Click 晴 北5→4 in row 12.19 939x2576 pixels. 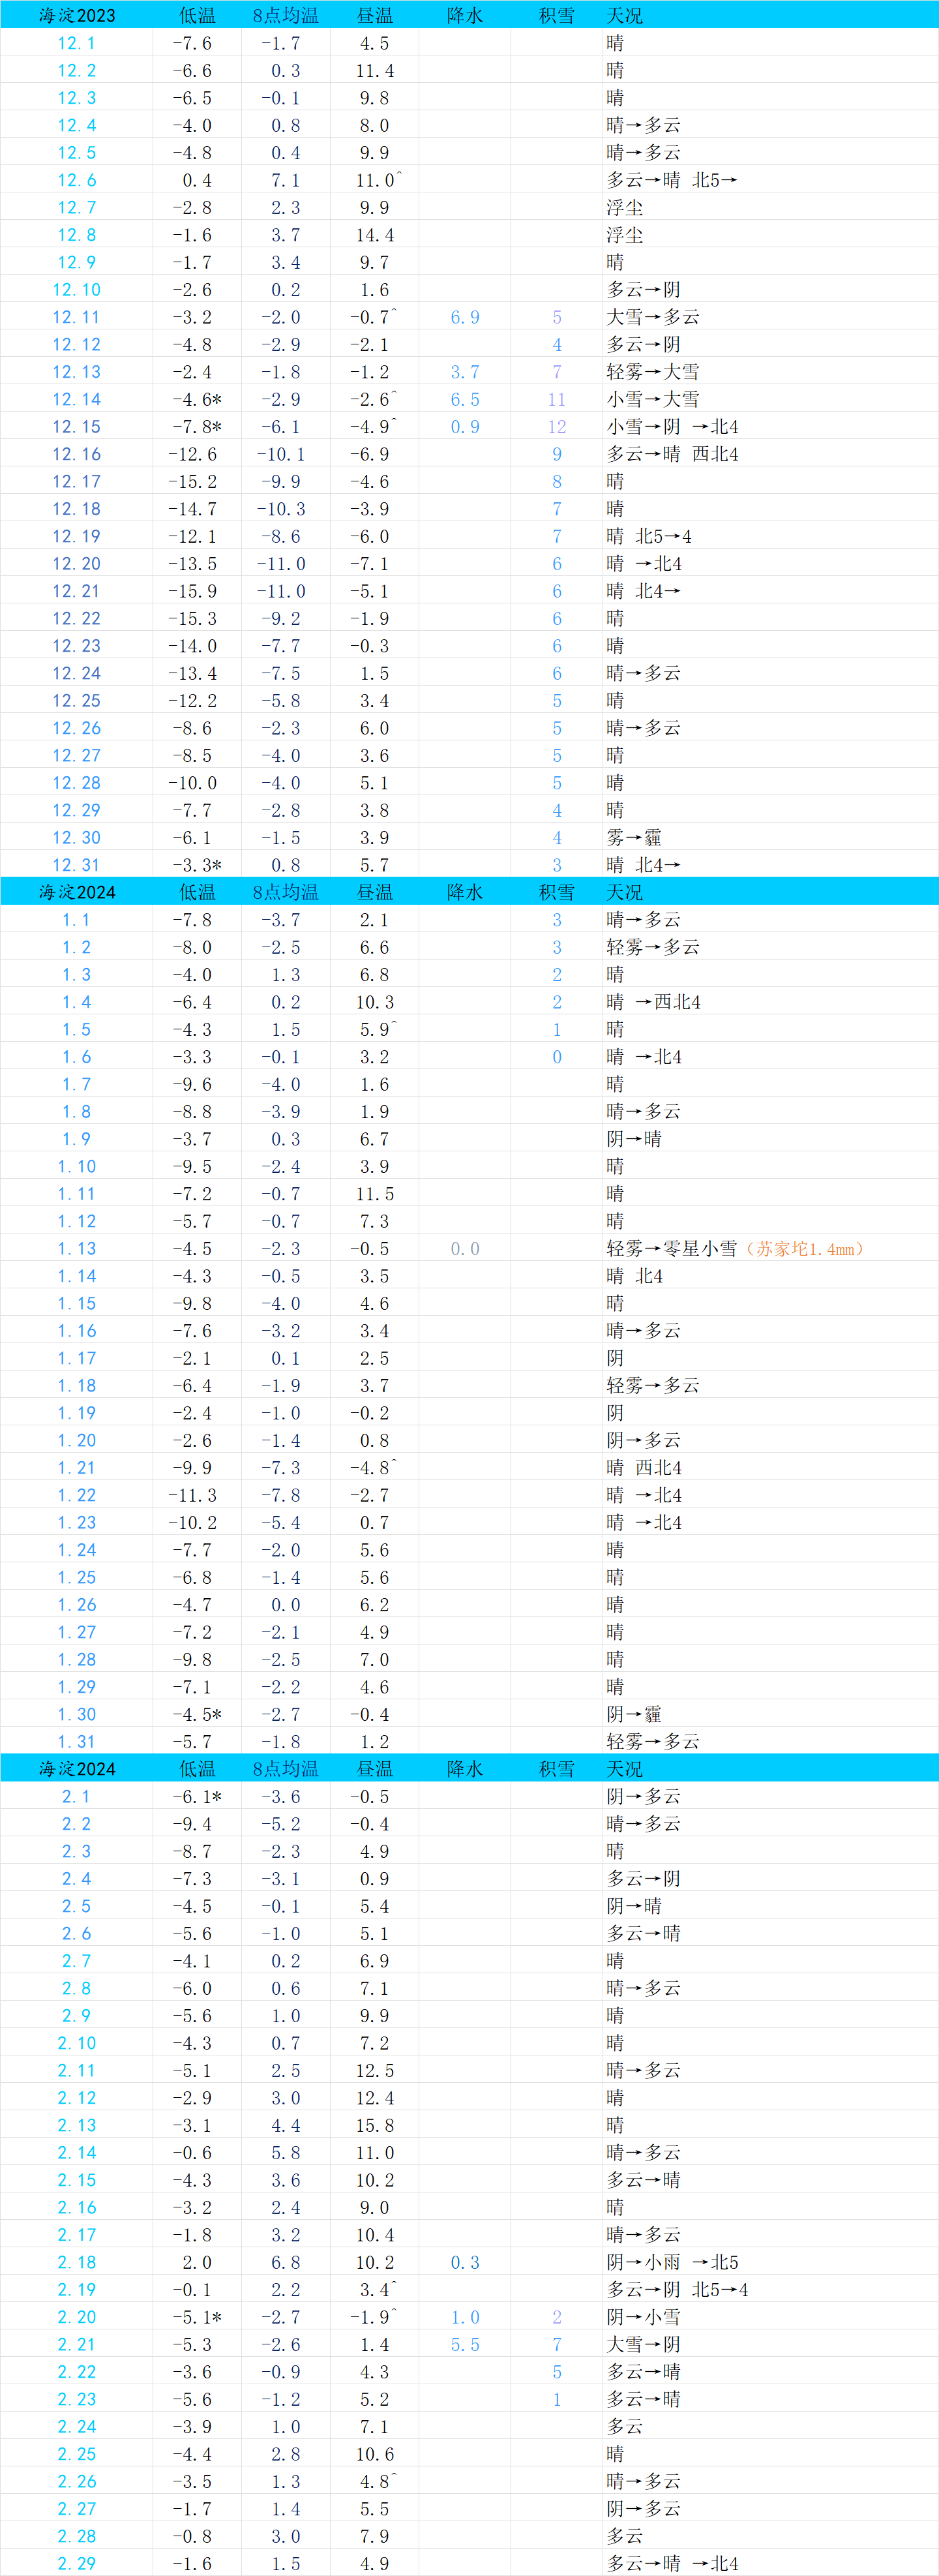pyautogui.click(x=649, y=536)
